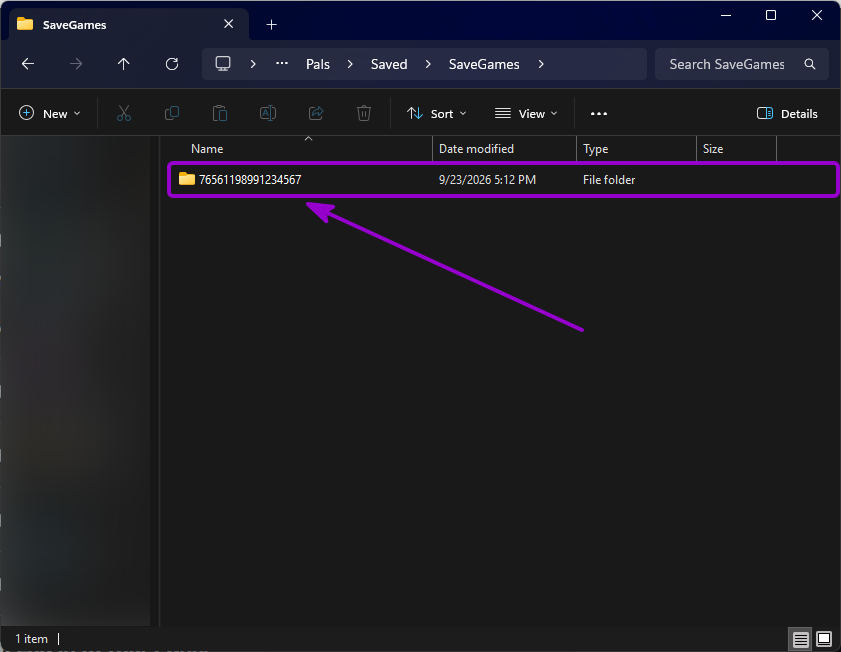Maximize the File Explorer window
Screen dimensions: 841x652
pyautogui.click(x=771, y=16)
